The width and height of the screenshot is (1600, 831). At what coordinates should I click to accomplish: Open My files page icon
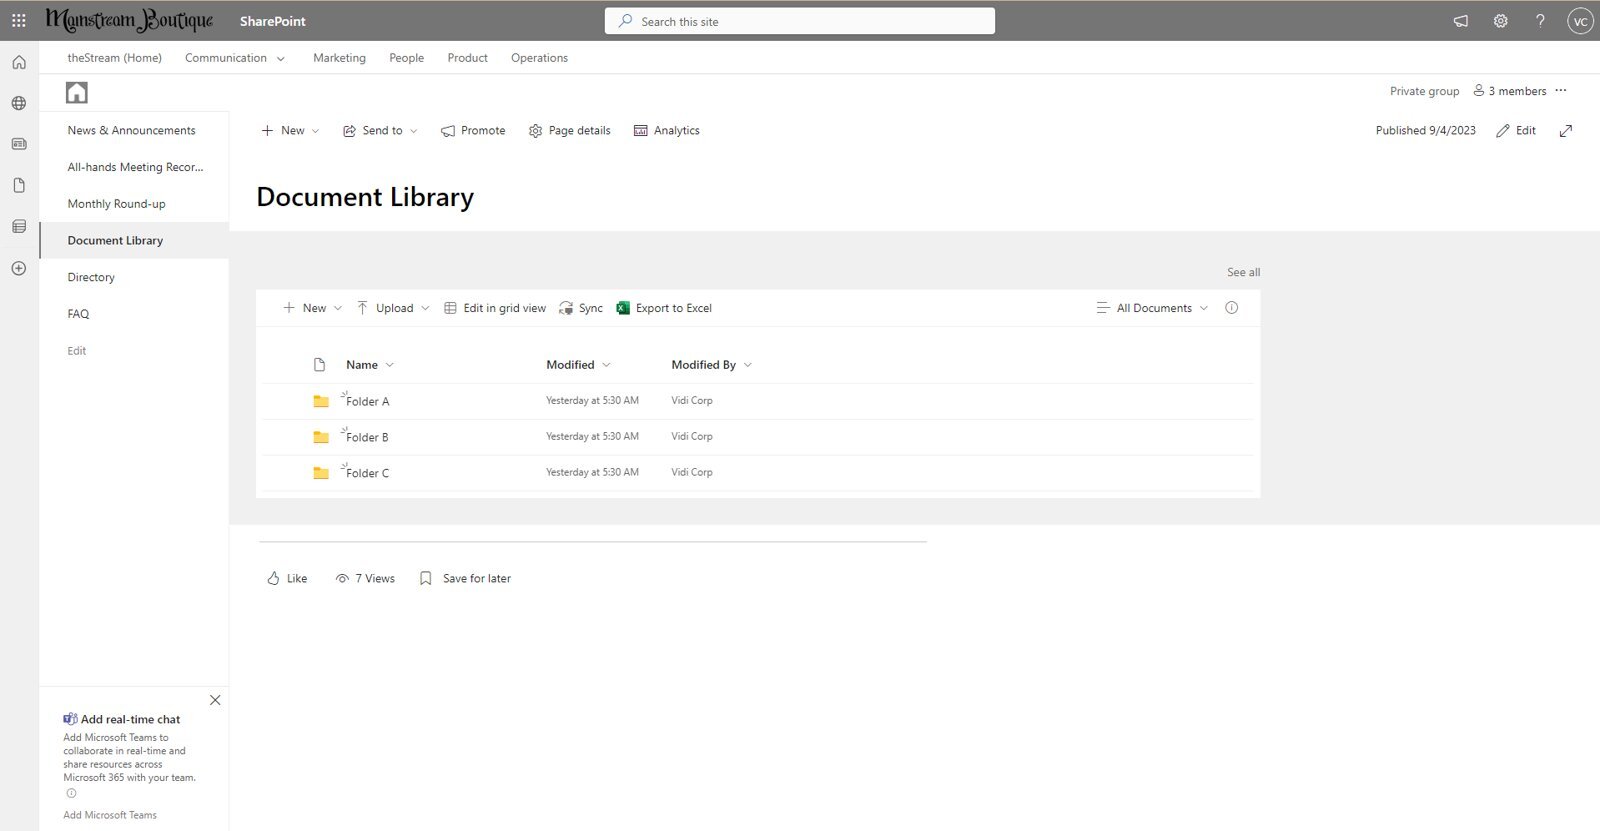tap(19, 185)
